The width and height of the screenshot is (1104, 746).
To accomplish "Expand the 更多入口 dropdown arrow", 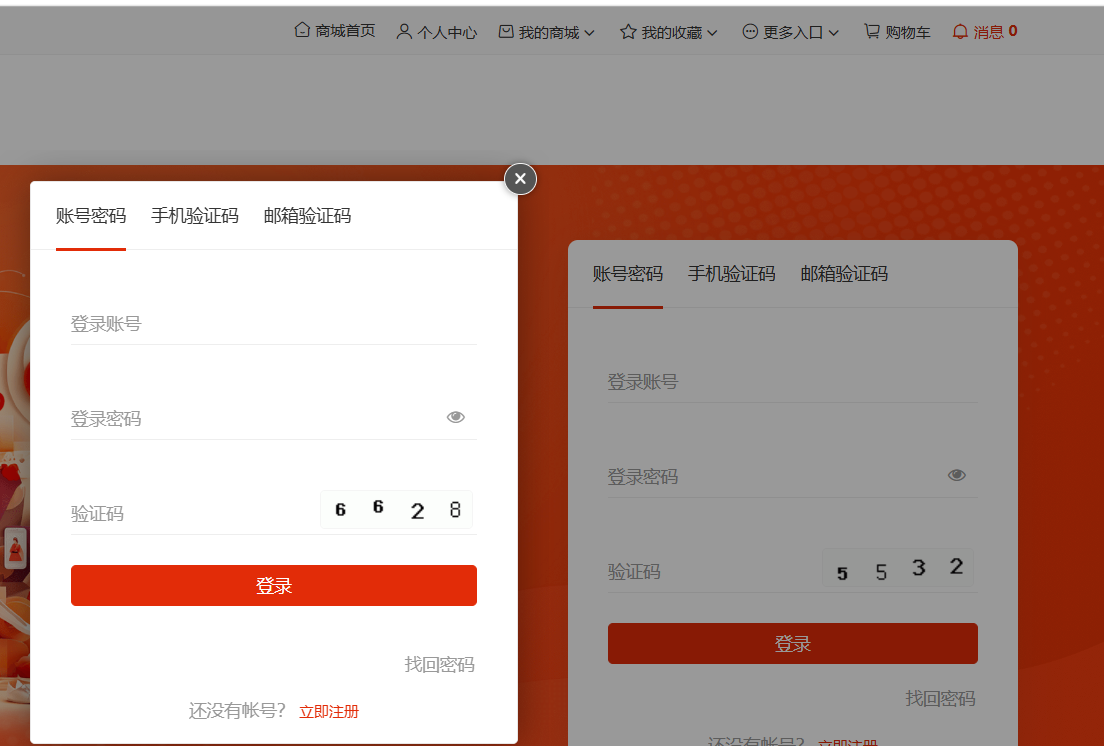I will (834, 33).
